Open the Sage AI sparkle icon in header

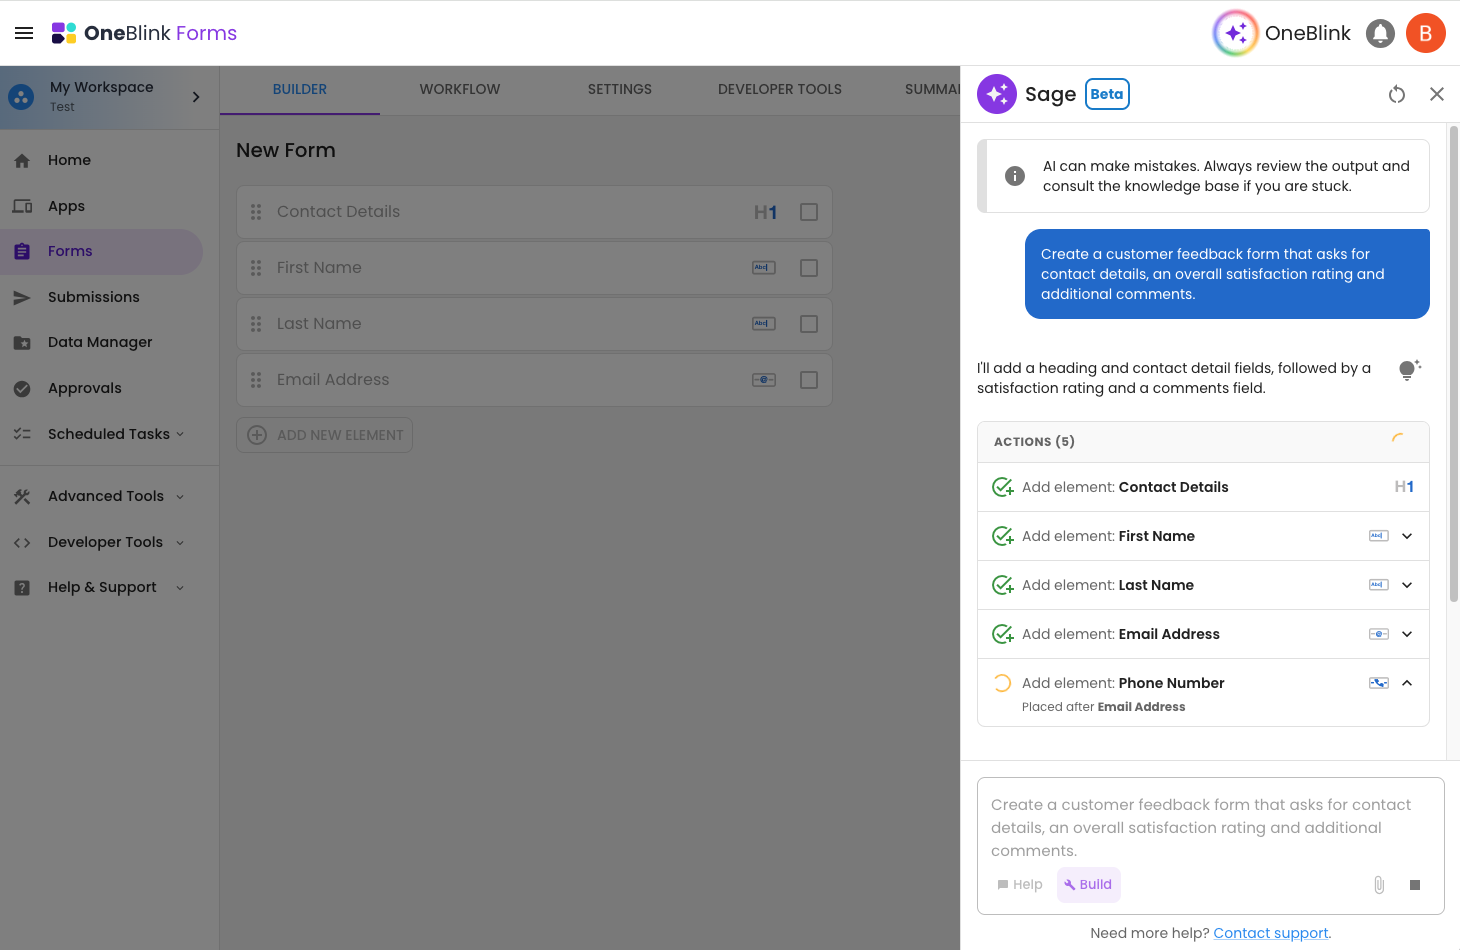[1235, 33]
